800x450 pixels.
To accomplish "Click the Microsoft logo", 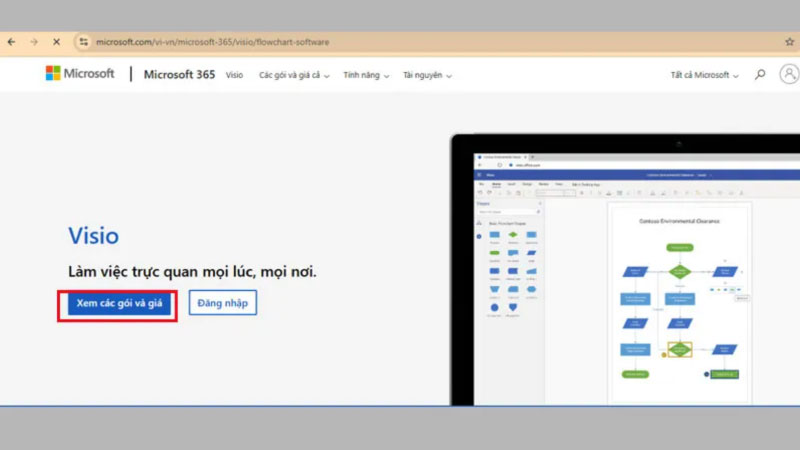I will (x=80, y=73).
